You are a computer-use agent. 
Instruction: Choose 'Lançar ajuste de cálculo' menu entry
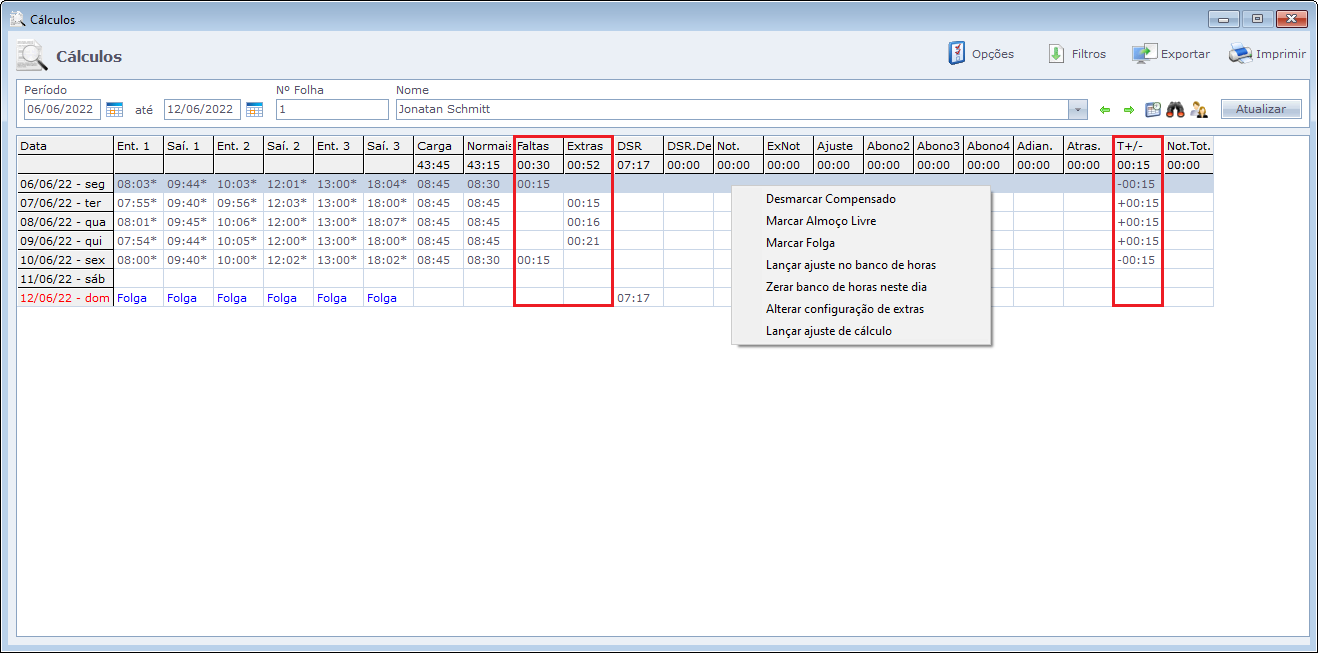click(828, 331)
